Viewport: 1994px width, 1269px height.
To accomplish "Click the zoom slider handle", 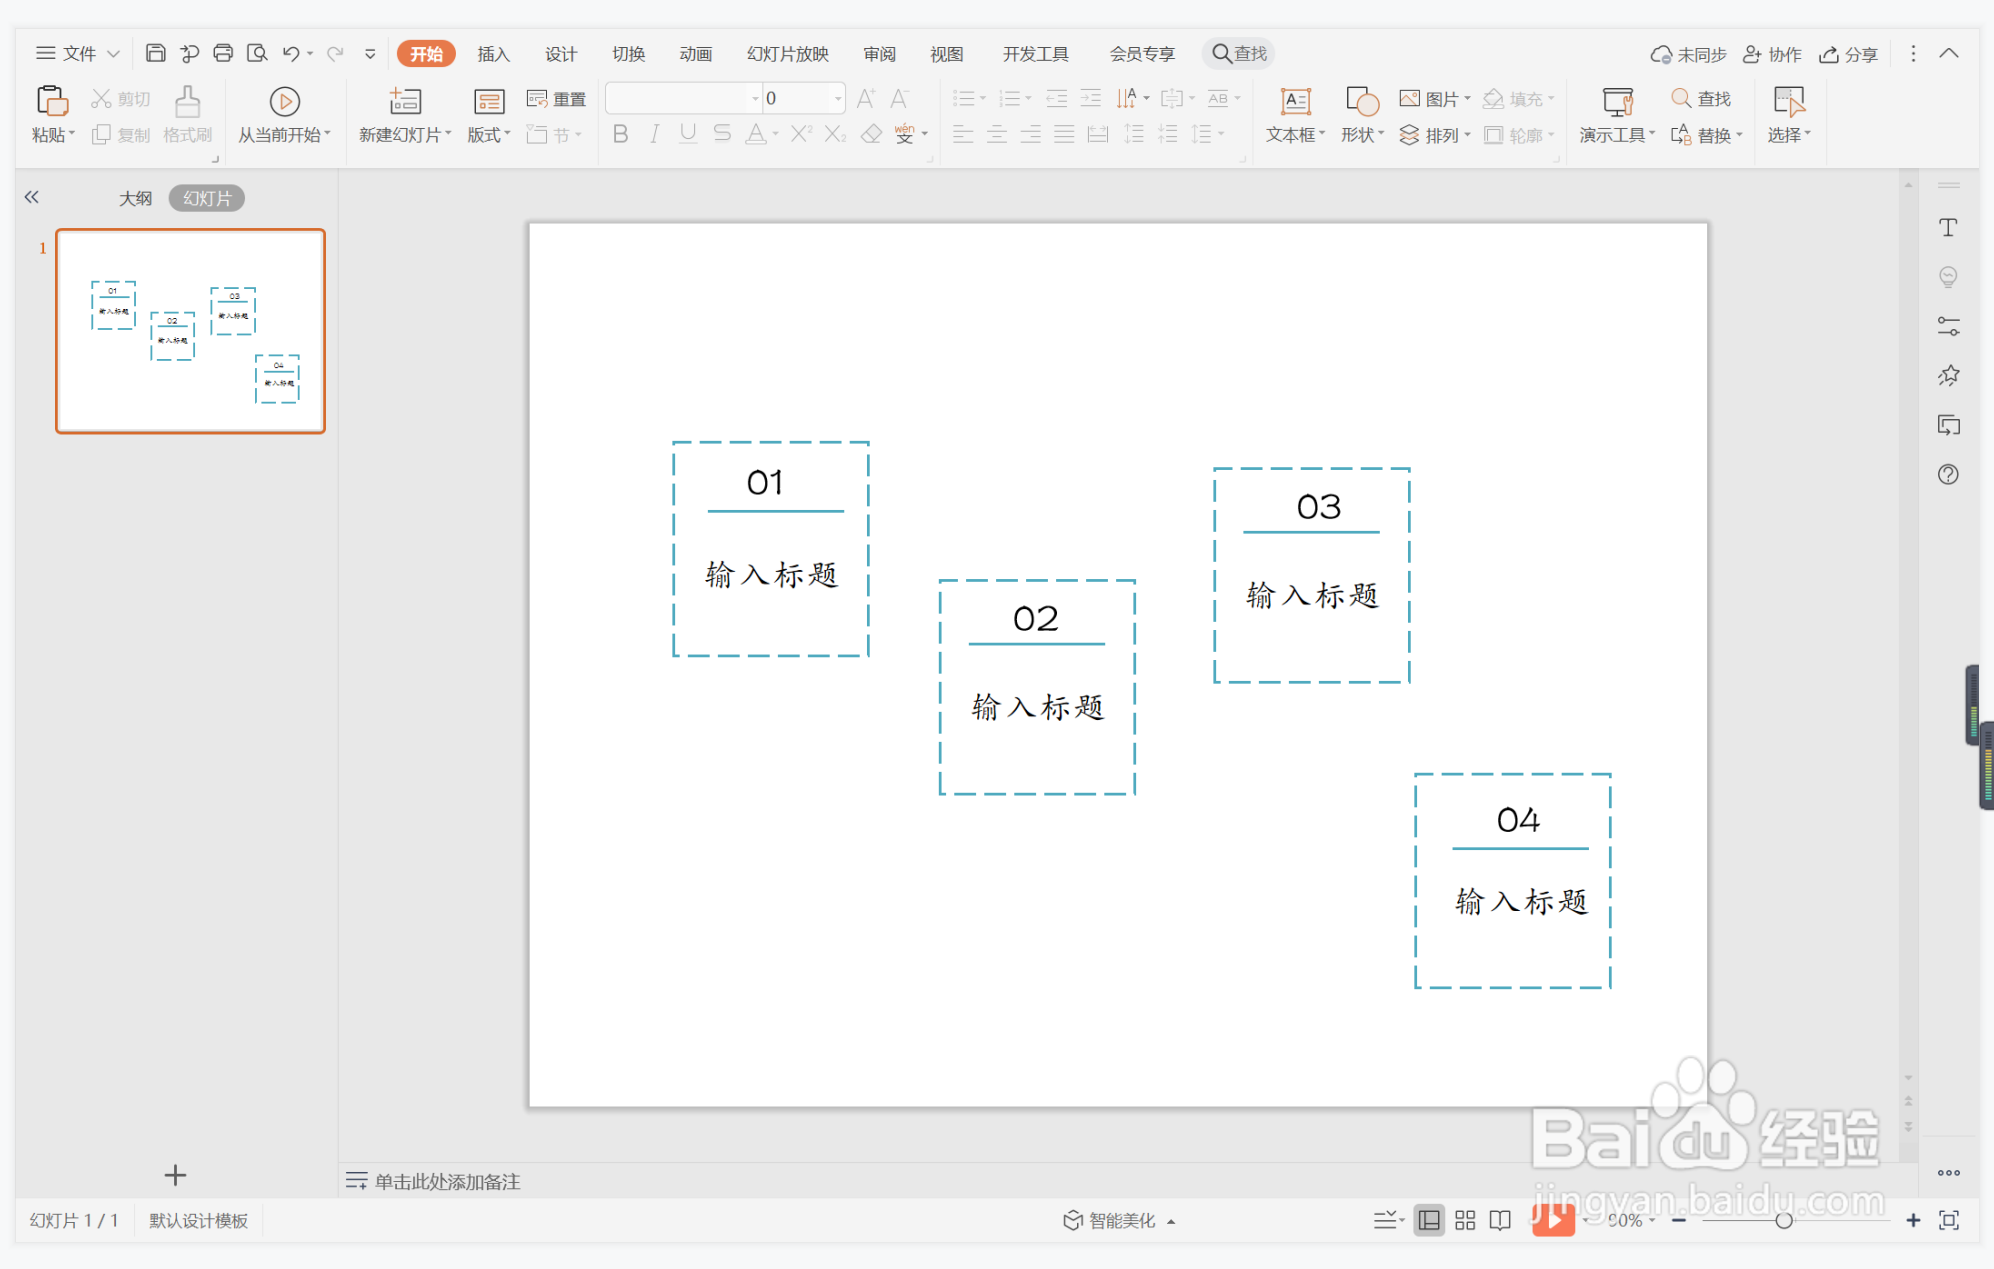I will [1783, 1220].
